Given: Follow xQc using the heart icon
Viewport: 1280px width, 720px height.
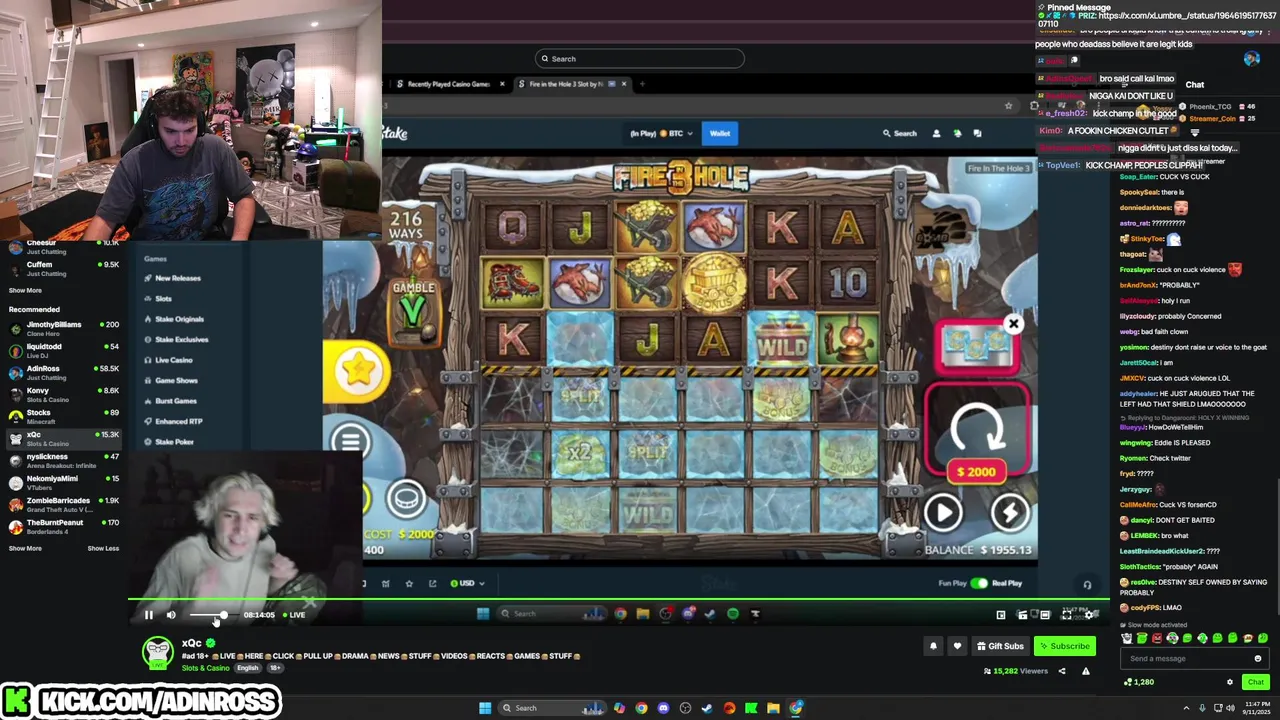Looking at the screenshot, I should coord(957,646).
